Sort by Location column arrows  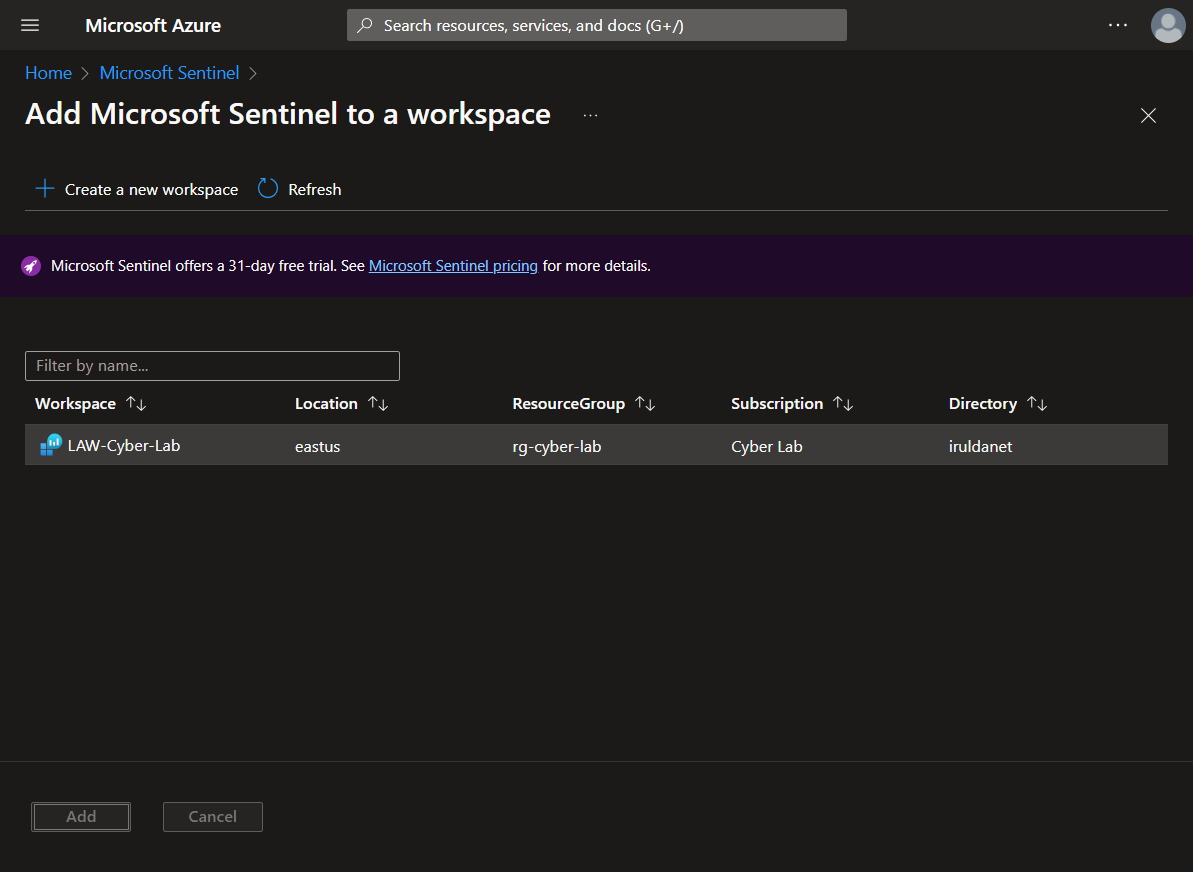coord(378,403)
